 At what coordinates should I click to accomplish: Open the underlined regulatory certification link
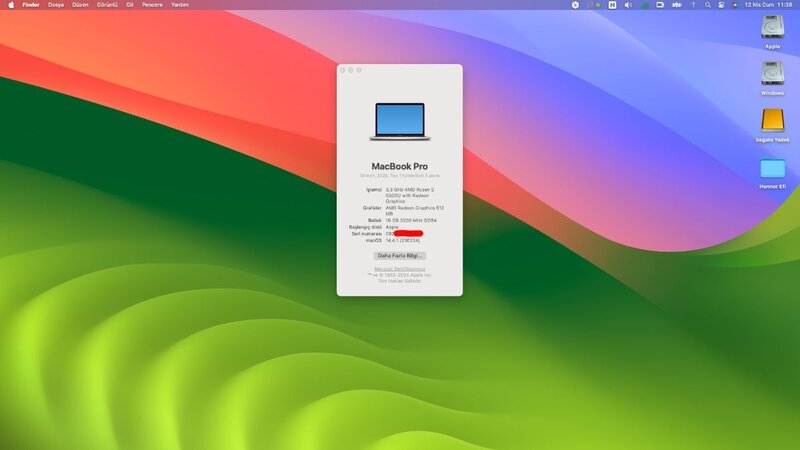coord(399,269)
